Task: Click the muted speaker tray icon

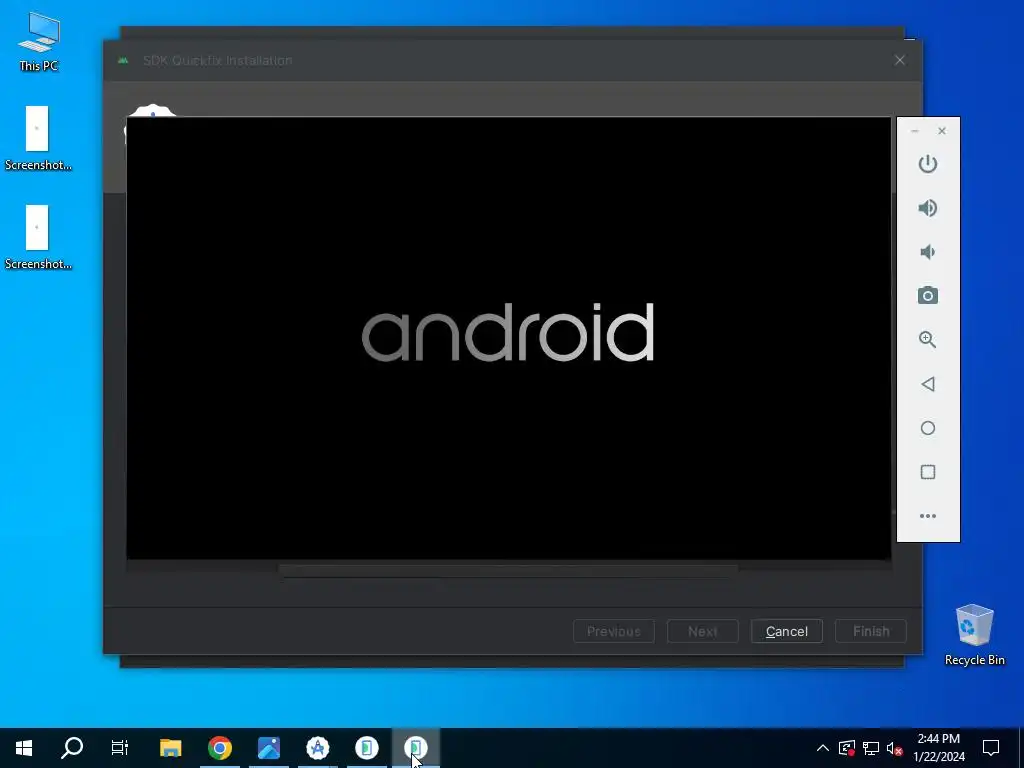Action: click(895, 748)
